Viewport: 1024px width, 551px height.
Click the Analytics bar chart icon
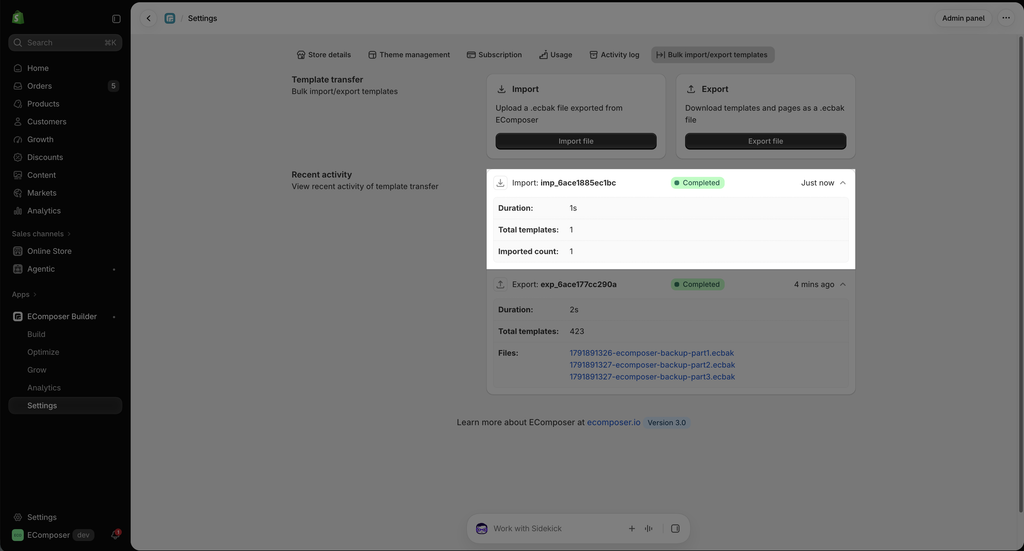click(x=18, y=211)
